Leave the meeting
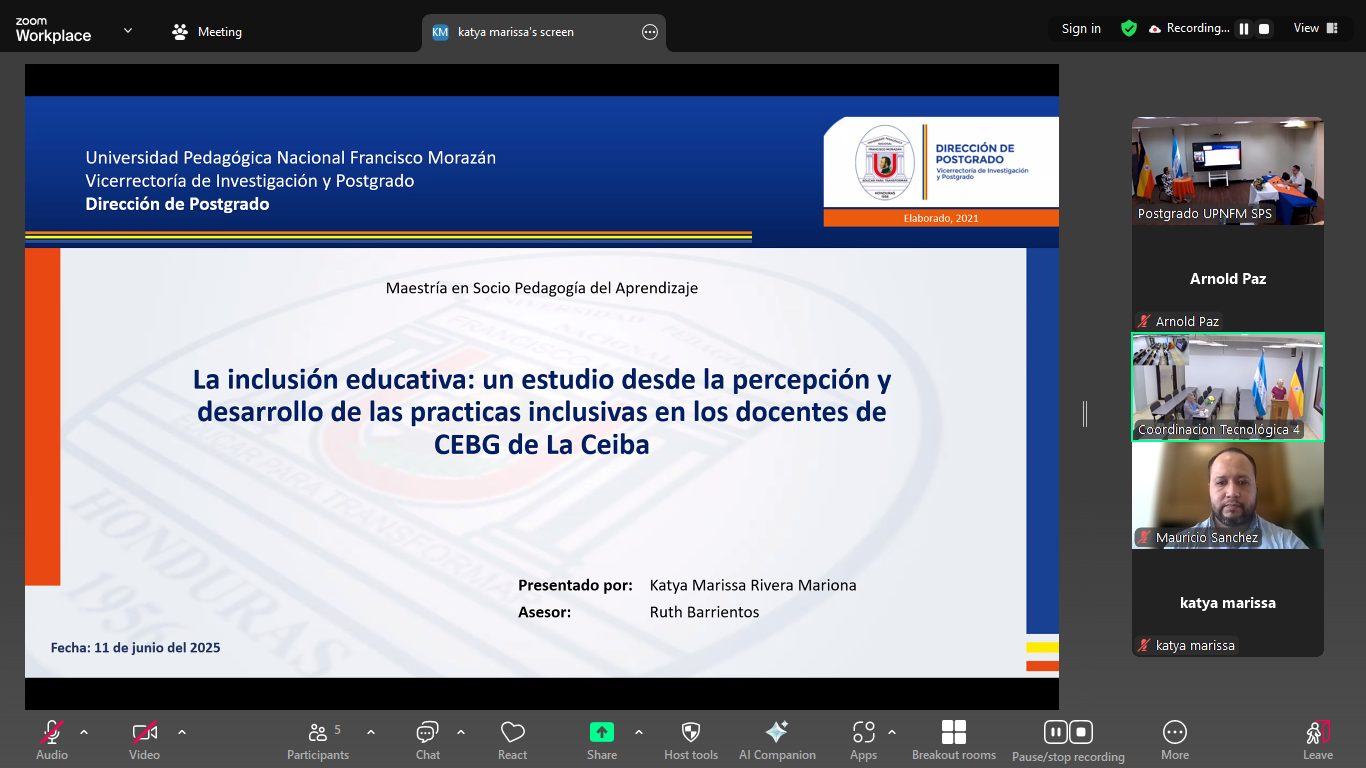Viewport: 1366px width, 768px height. [x=1318, y=740]
